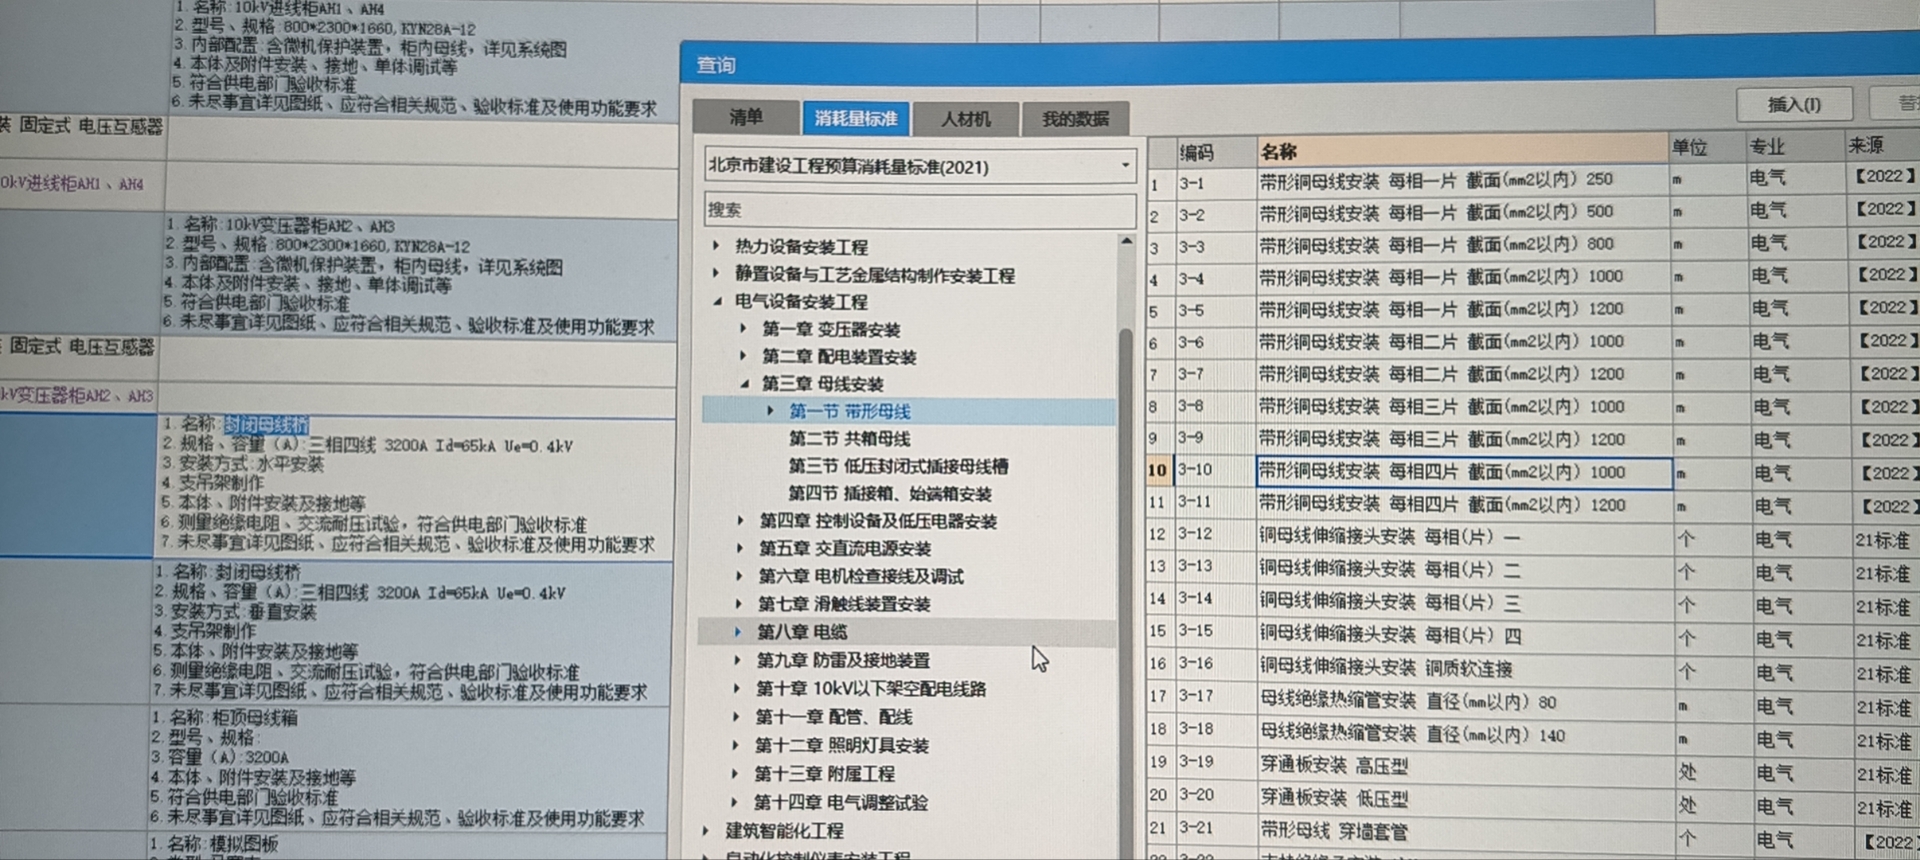Click highlighted 封闭母线桥 text in background sheet
Image resolution: width=1920 pixels, height=860 pixels.
266,424
